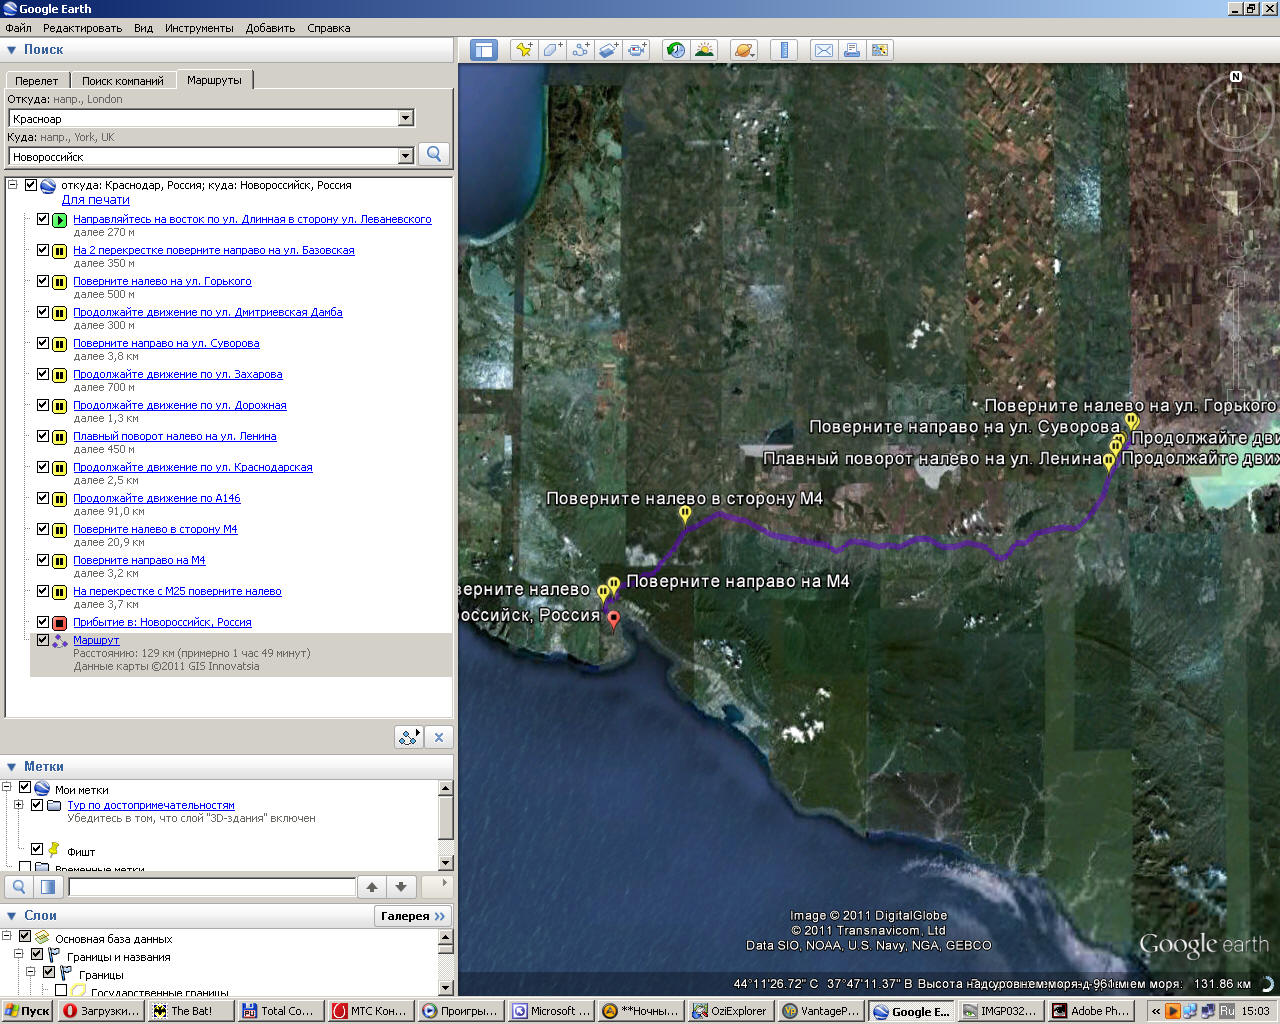The image size is (1280, 1024).
Task: Open OziExplorer from the taskbar
Action: 731,1011
